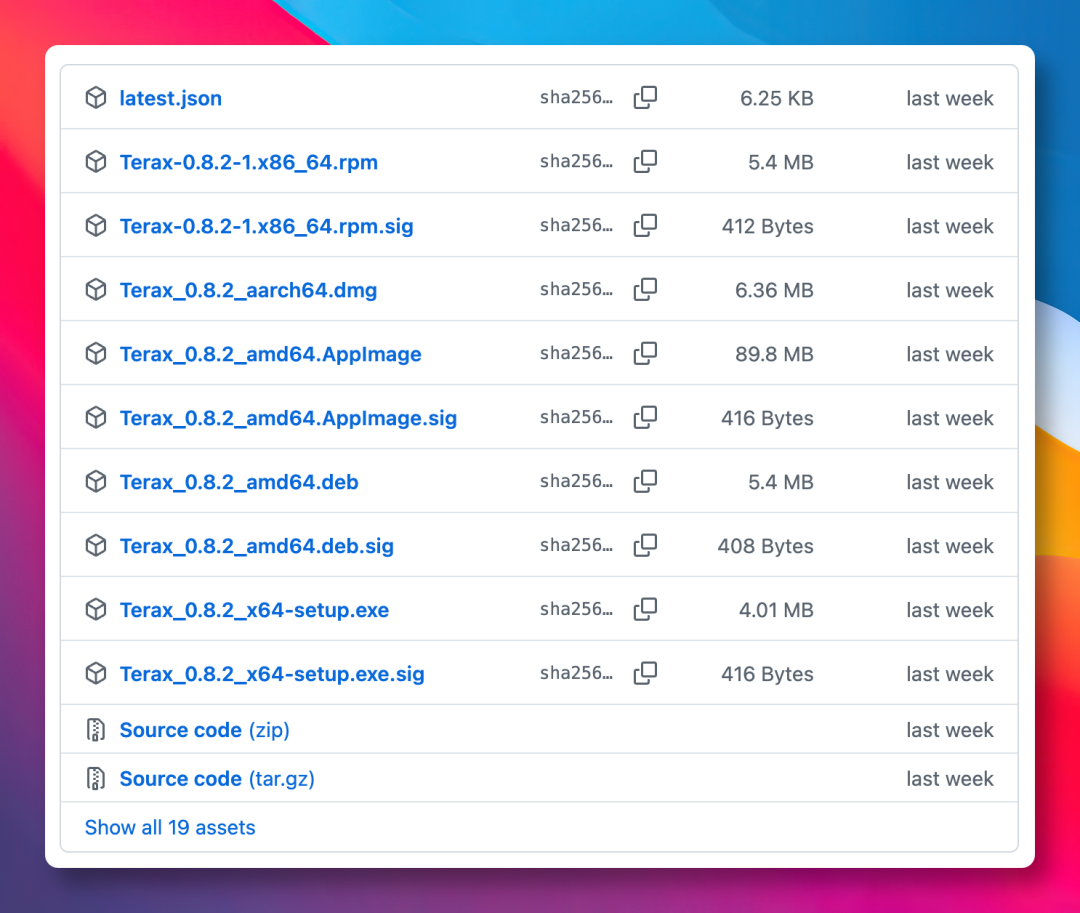Click package icon beside latest.json
1080x913 pixels.
96,98
